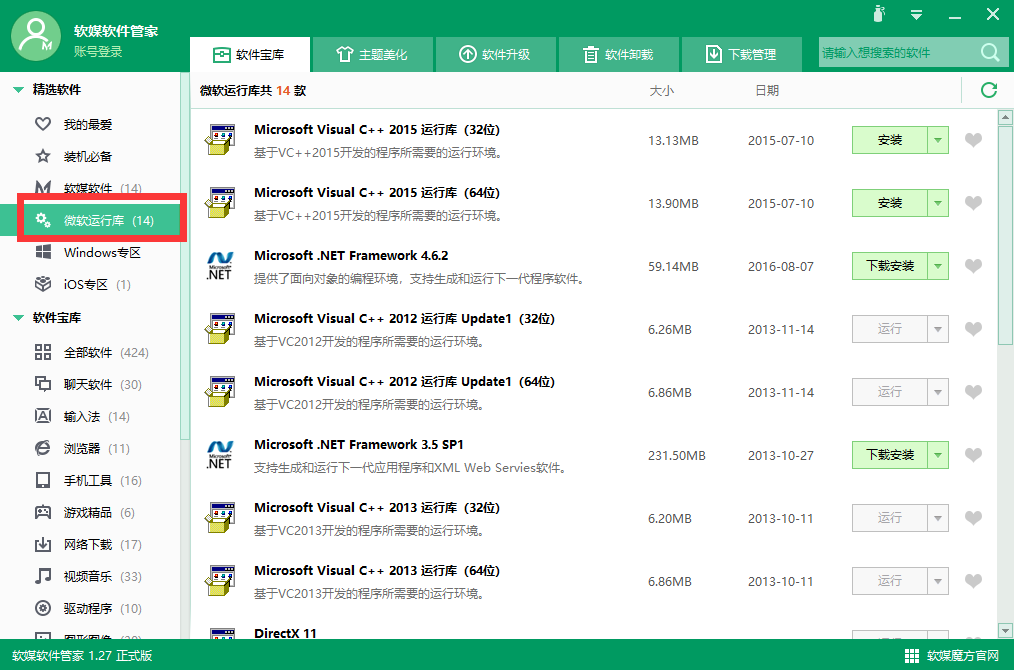Open run dropdown for VC++ 2013 (32位)
The image size is (1014, 670).
click(x=938, y=519)
